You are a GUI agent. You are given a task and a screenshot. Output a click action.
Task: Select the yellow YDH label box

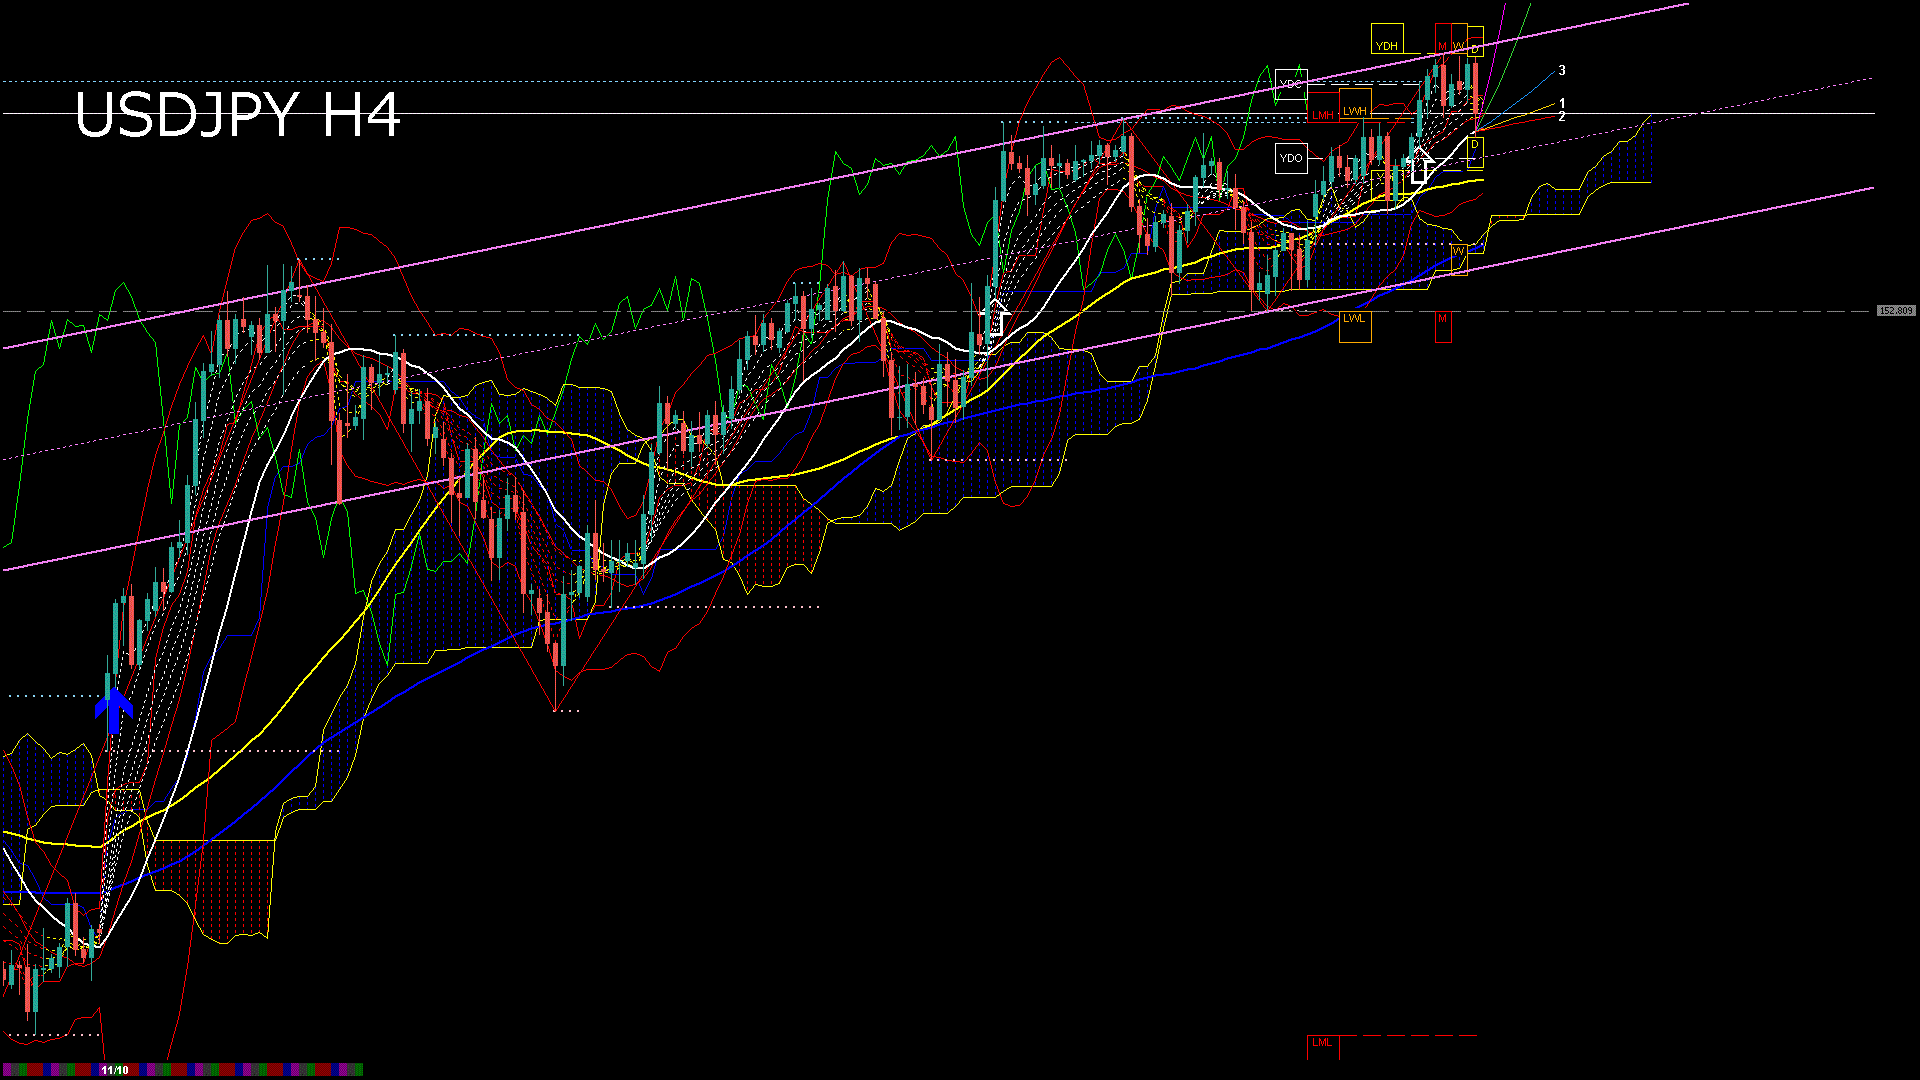[1387, 45]
